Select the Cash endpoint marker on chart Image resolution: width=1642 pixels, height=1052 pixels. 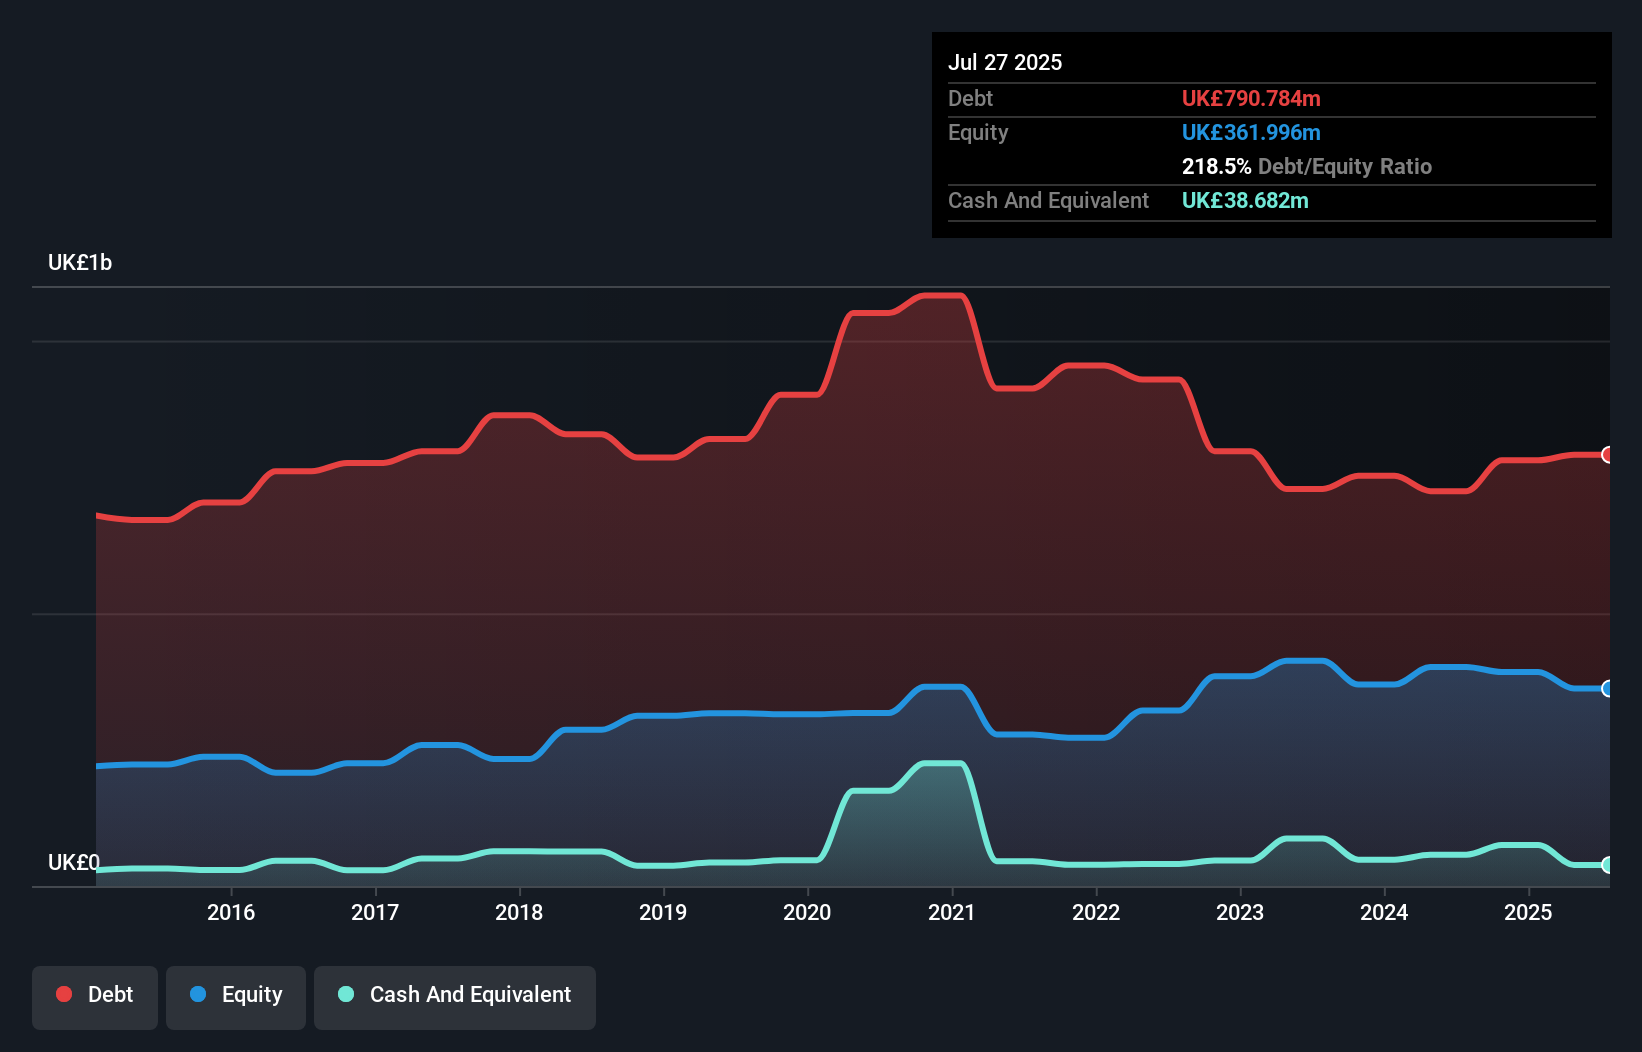click(1608, 865)
